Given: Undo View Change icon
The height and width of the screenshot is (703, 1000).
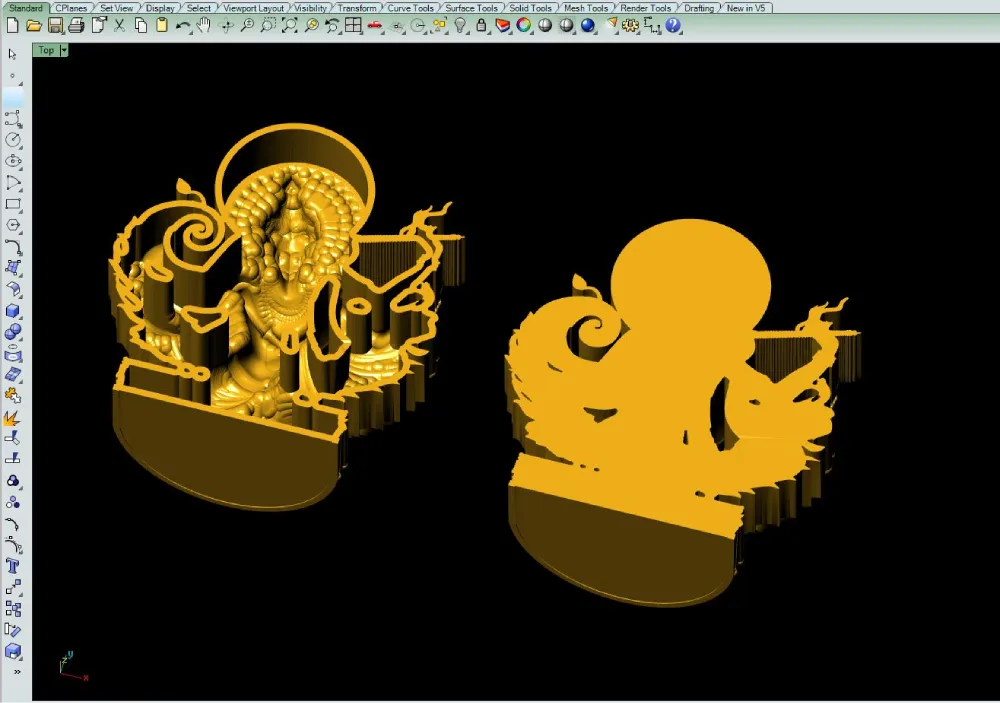Looking at the screenshot, I should click(332, 26).
